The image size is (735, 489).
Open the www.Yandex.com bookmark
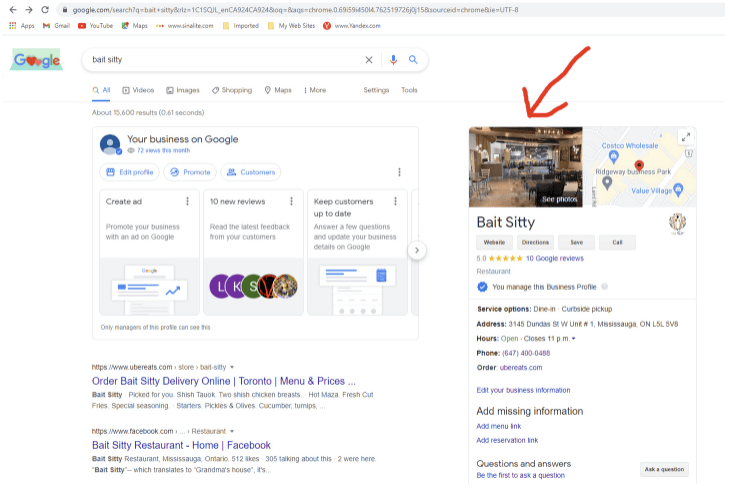coord(352,26)
